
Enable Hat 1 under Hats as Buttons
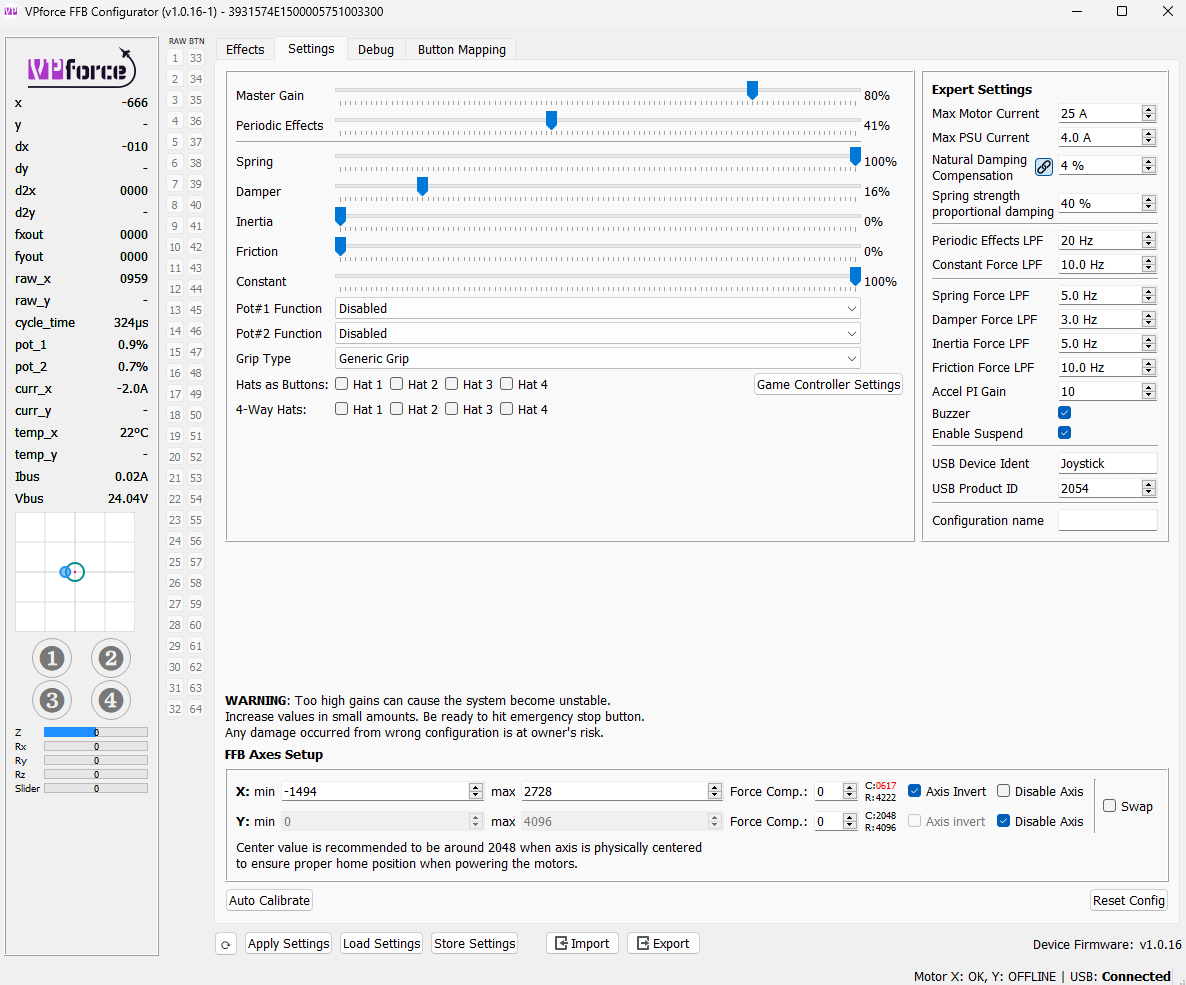point(342,384)
